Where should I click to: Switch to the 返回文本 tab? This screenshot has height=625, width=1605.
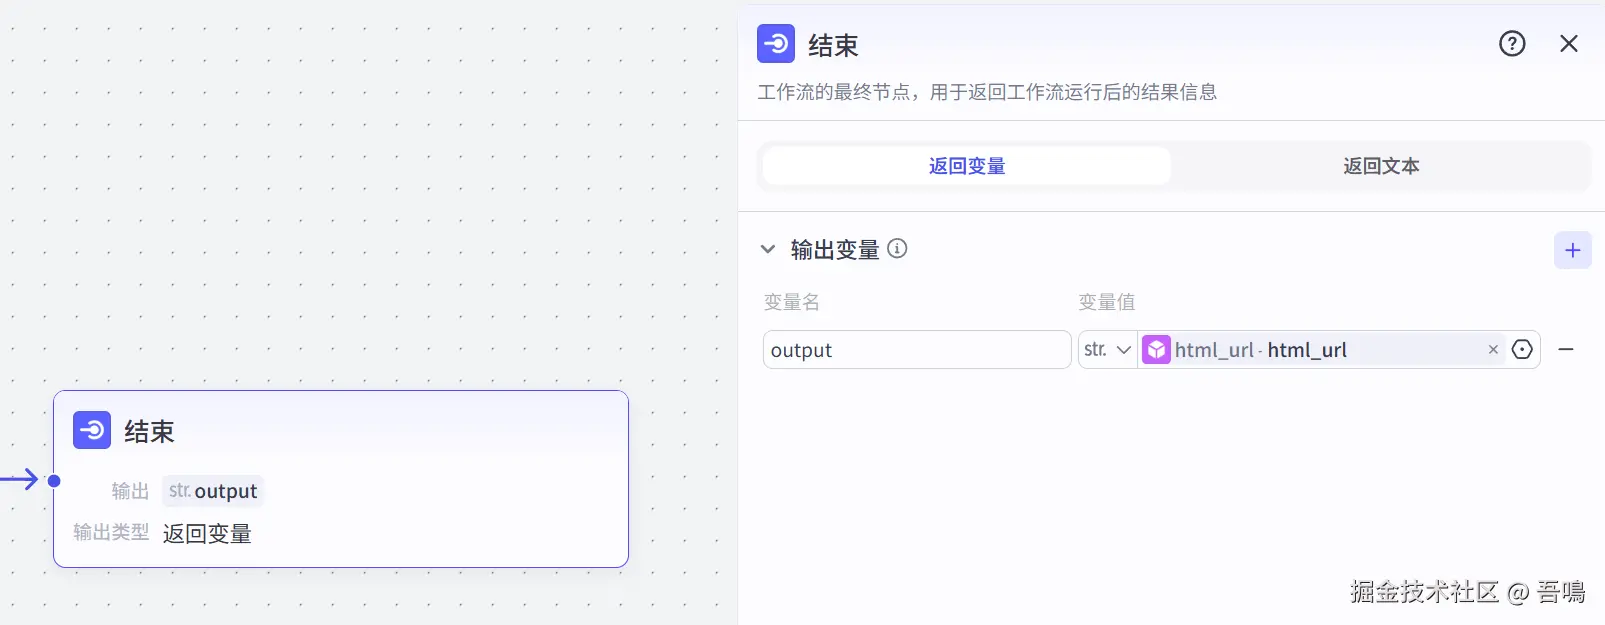[1380, 166]
